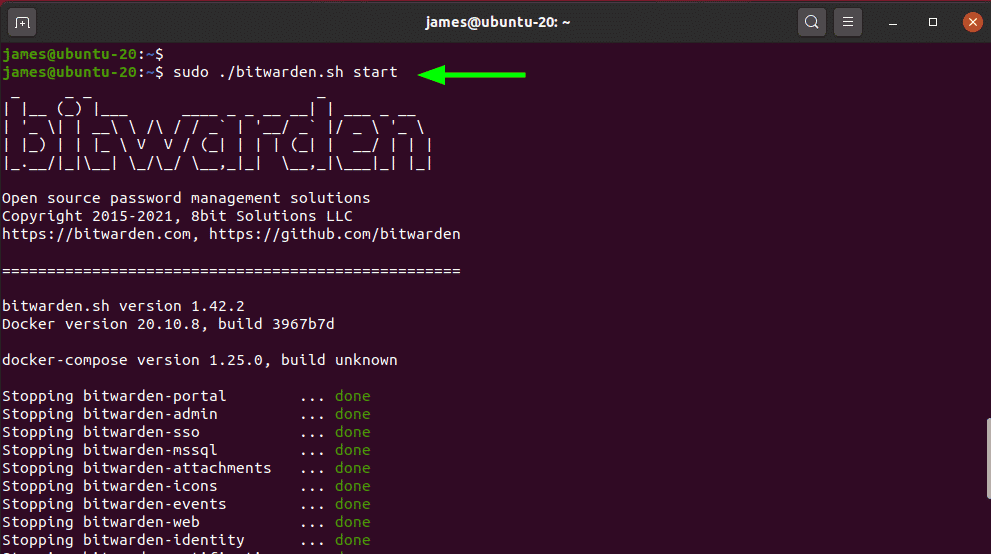
Task: Click 'Stopping bitwarden-identity' line
Action: 186,540
